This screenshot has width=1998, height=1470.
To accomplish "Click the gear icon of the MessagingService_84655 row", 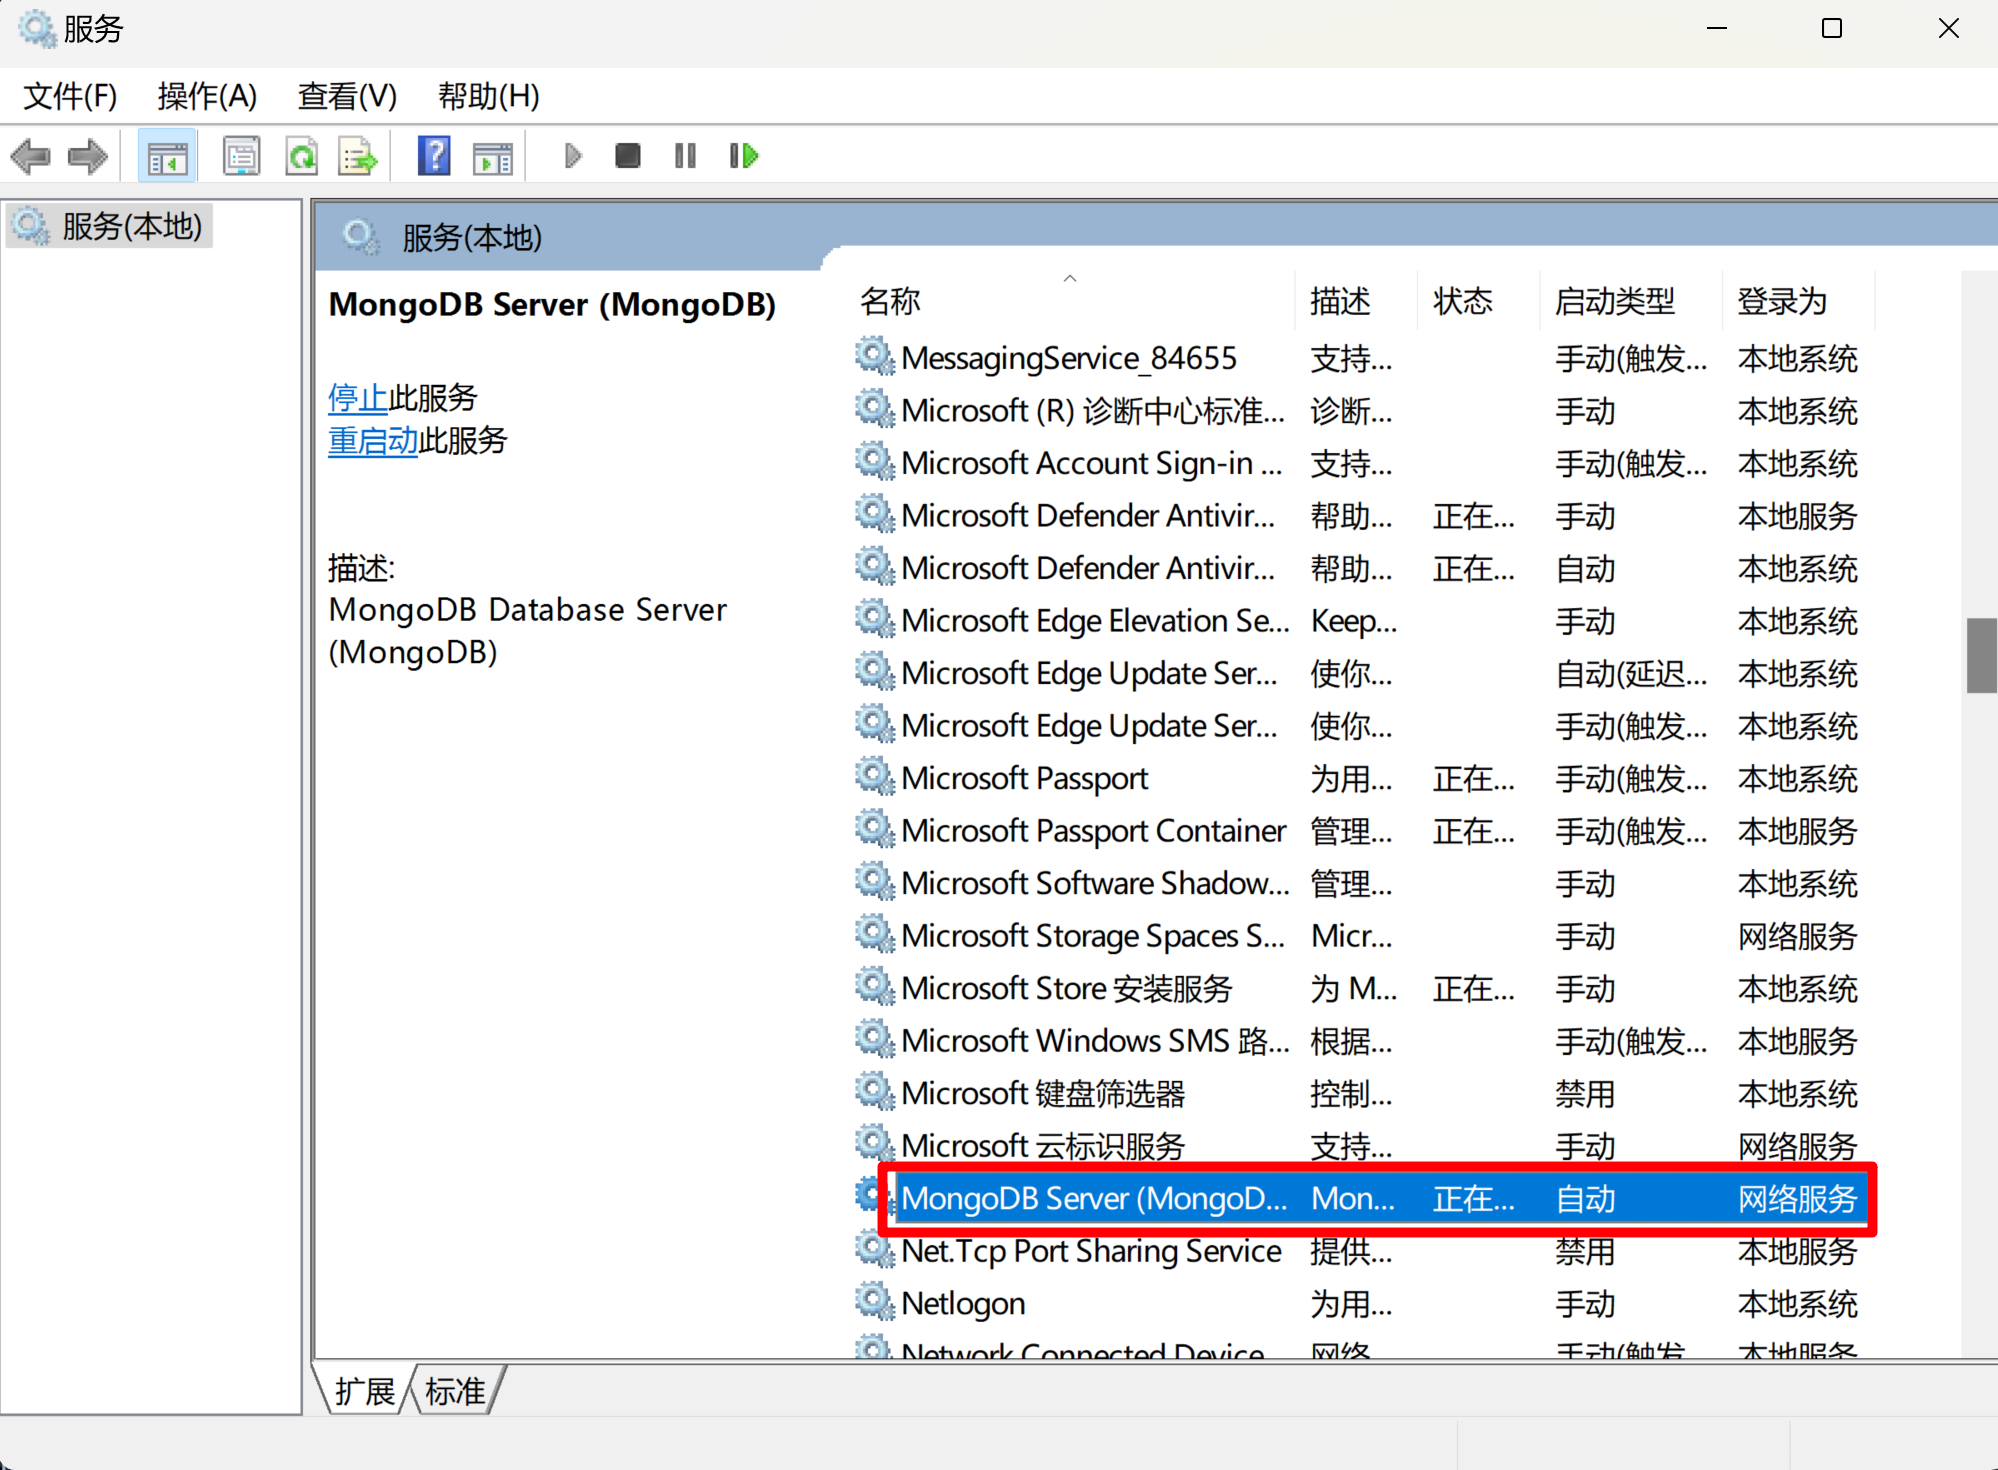I will 875,356.
